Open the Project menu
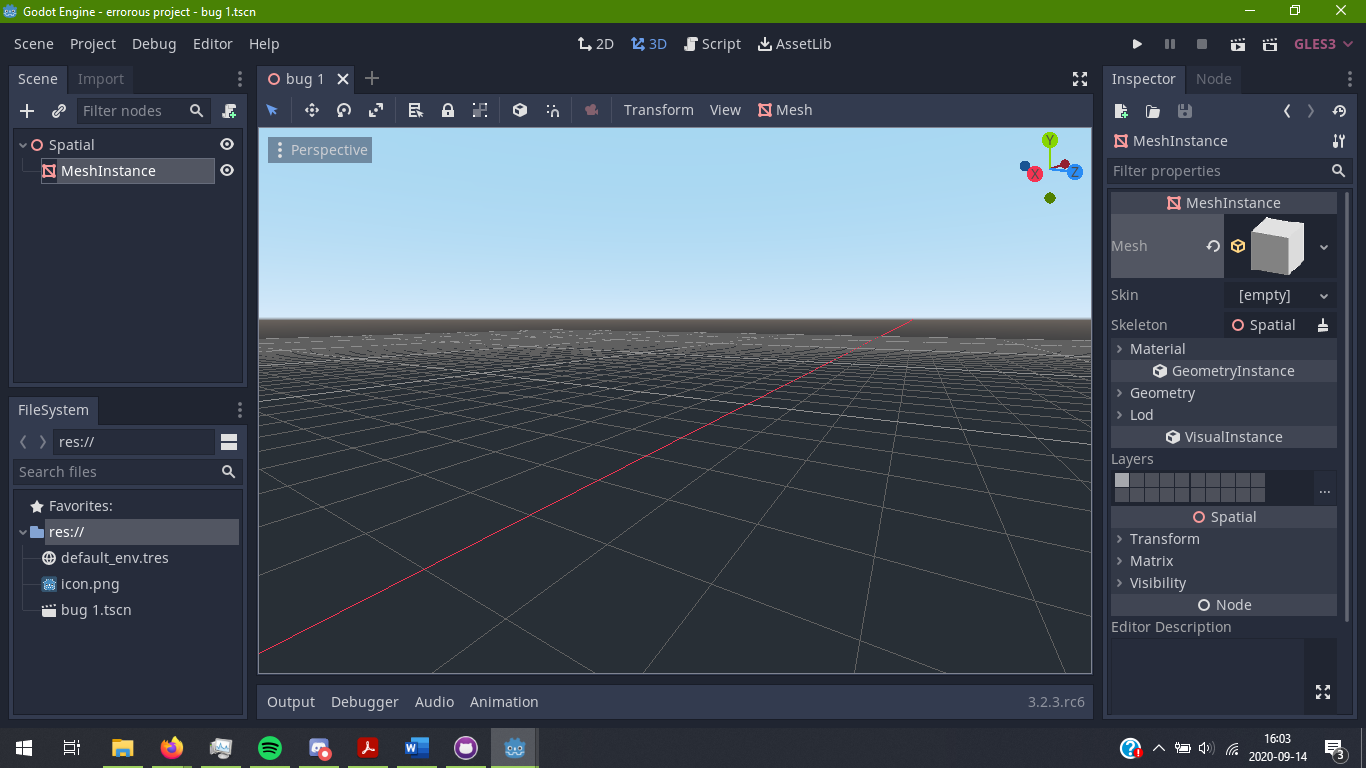Screen dimensions: 1366x768 (92, 44)
